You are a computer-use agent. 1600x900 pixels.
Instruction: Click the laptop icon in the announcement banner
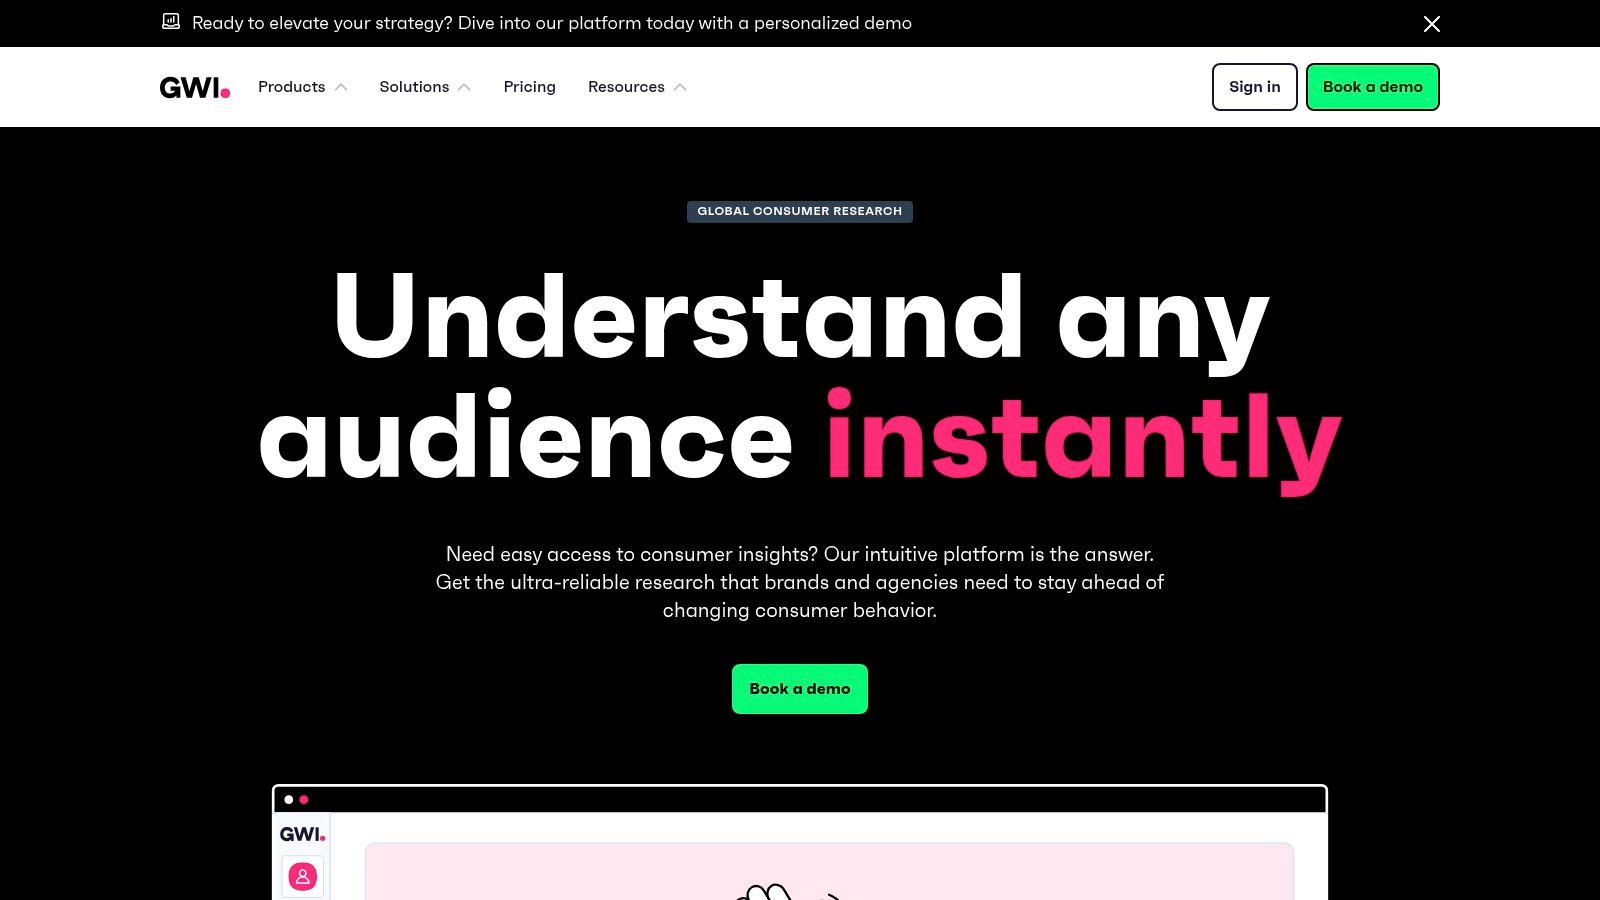[172, 22]
